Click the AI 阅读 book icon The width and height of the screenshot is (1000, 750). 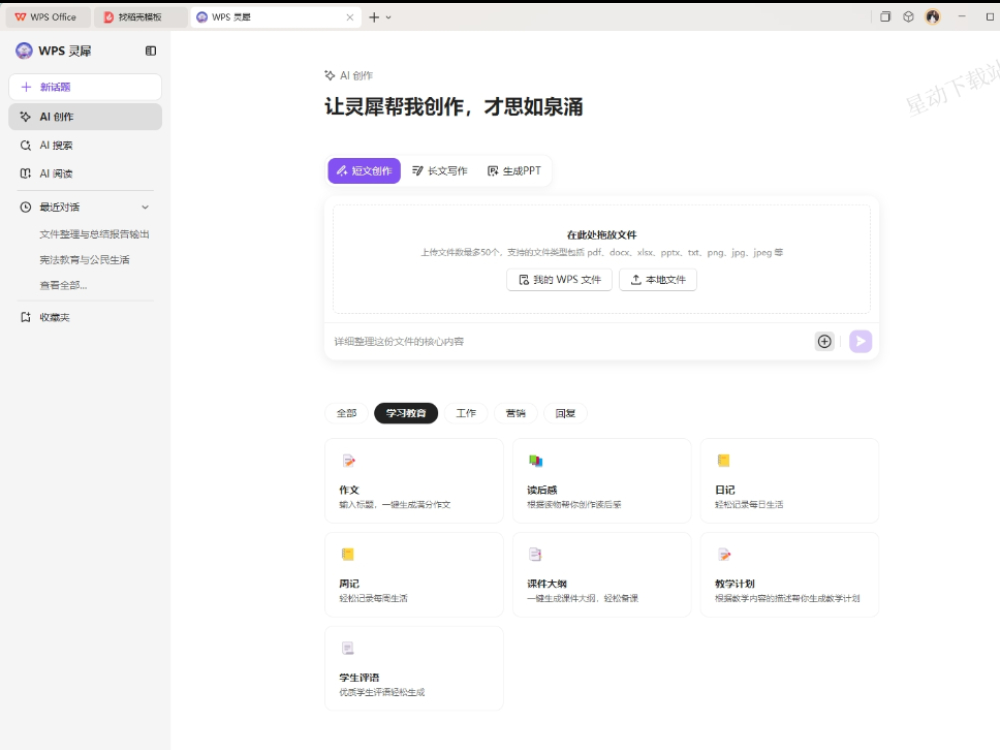pyautogui.click(x=26, y=173)
